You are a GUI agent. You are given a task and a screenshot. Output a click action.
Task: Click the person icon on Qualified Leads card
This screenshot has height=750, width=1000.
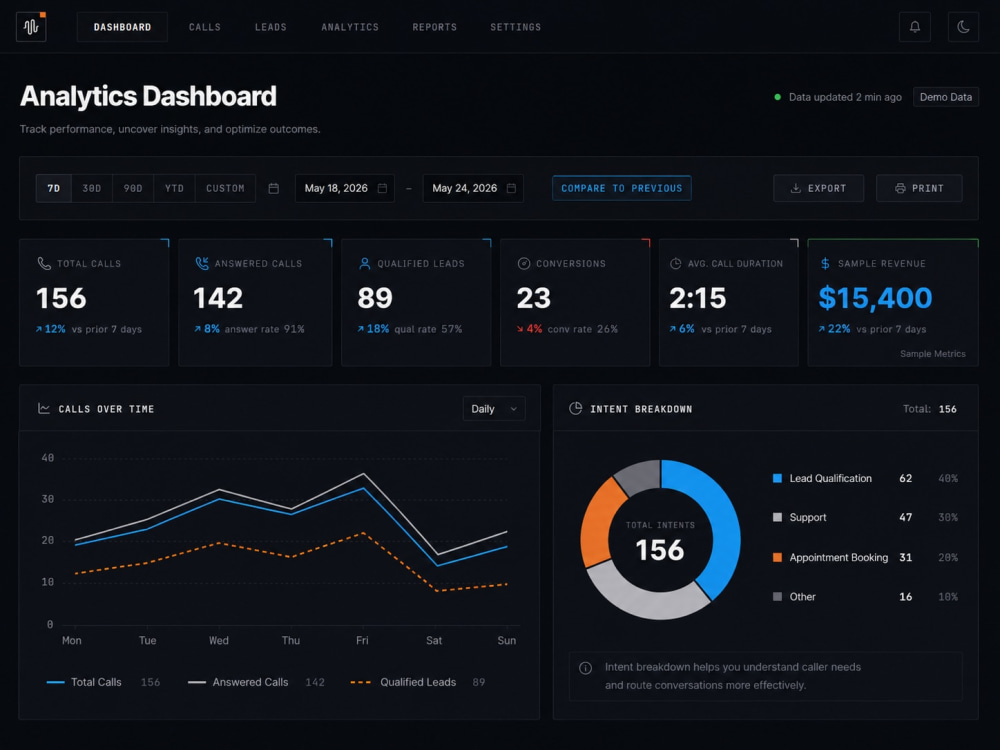[365, 263]
